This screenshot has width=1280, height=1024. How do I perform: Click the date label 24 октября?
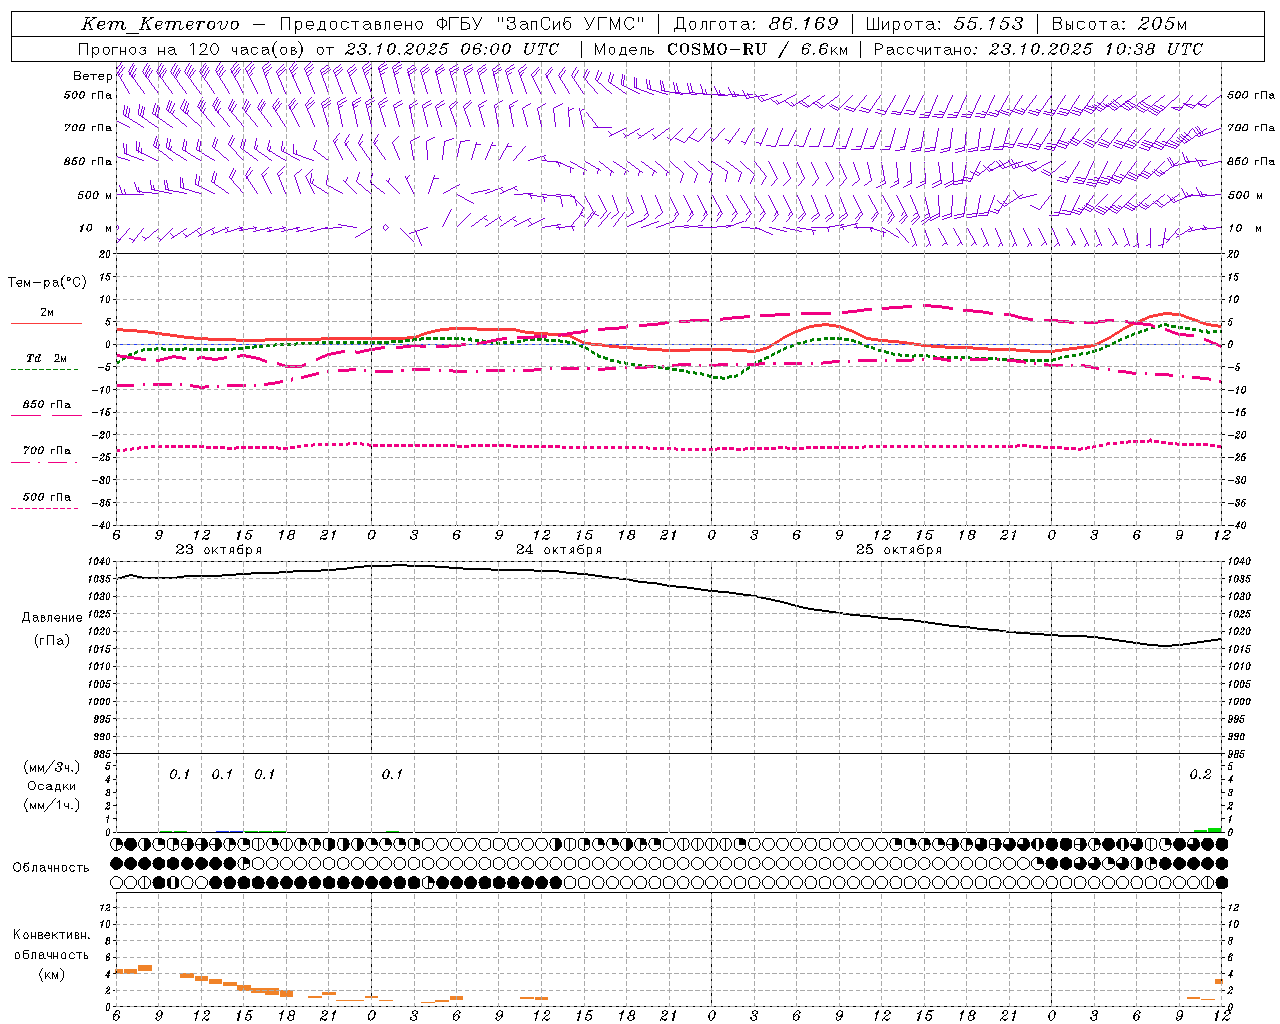tap(559, 549)
